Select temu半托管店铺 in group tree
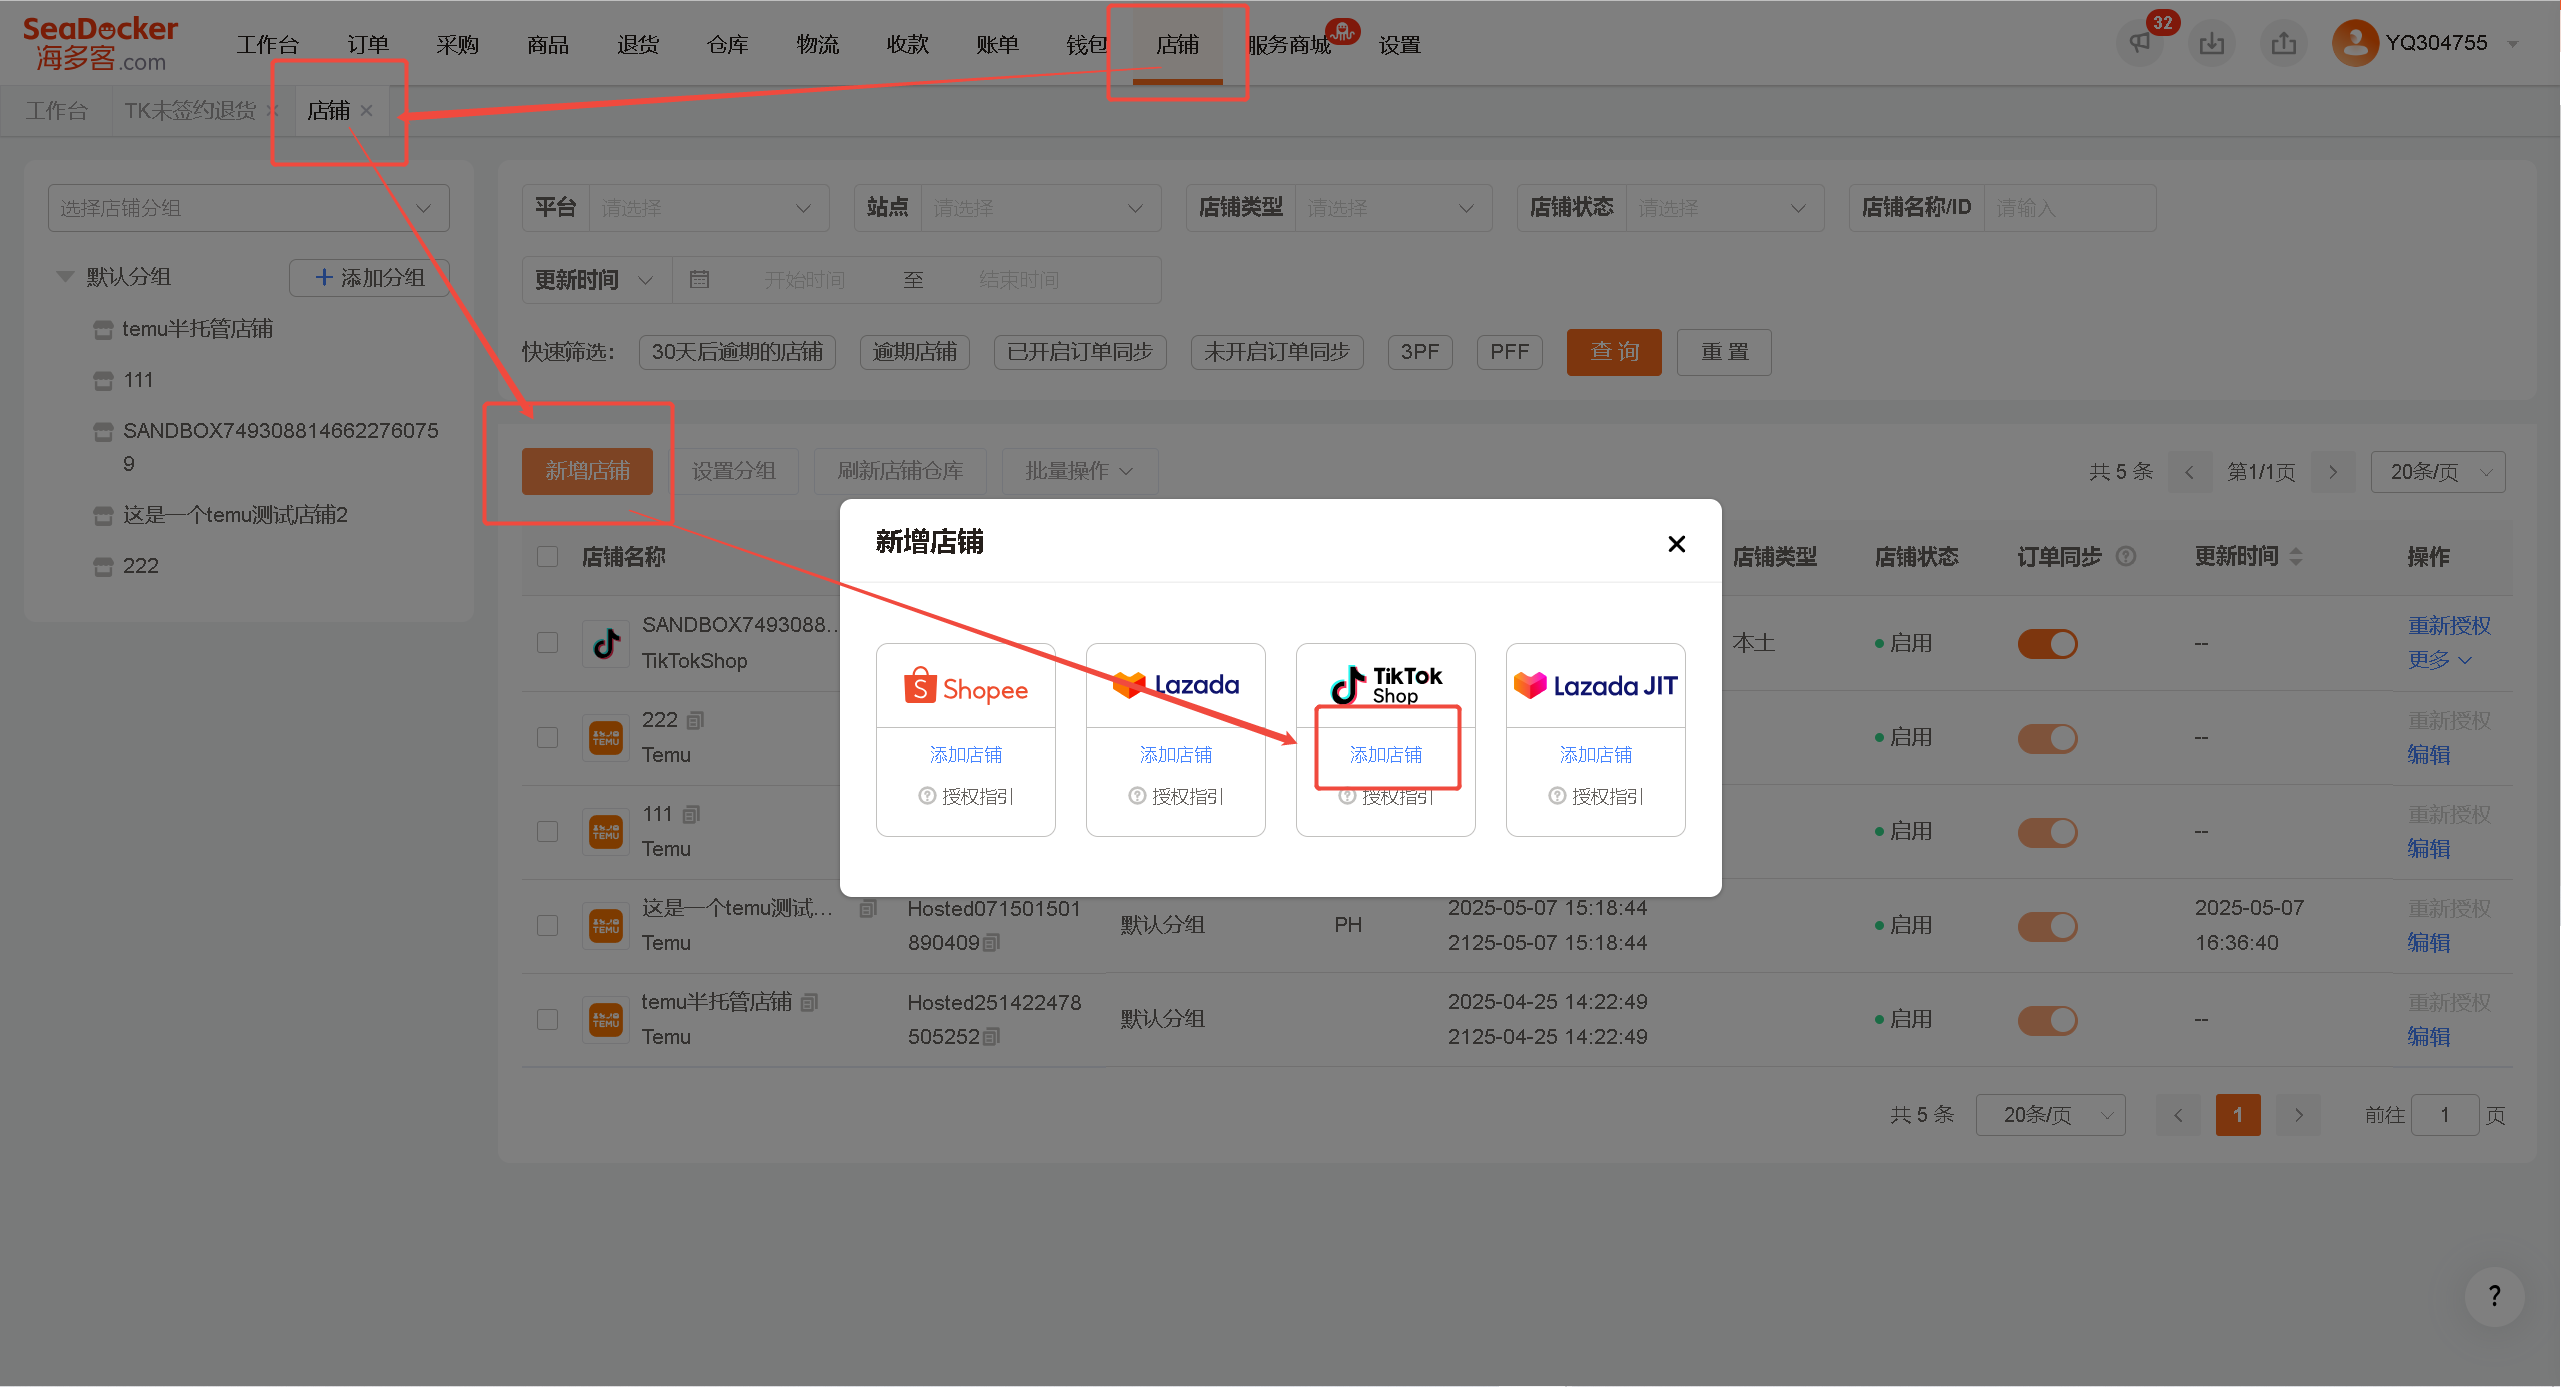The width and height of the screenshot is (2561, 1387). [197, 329]
